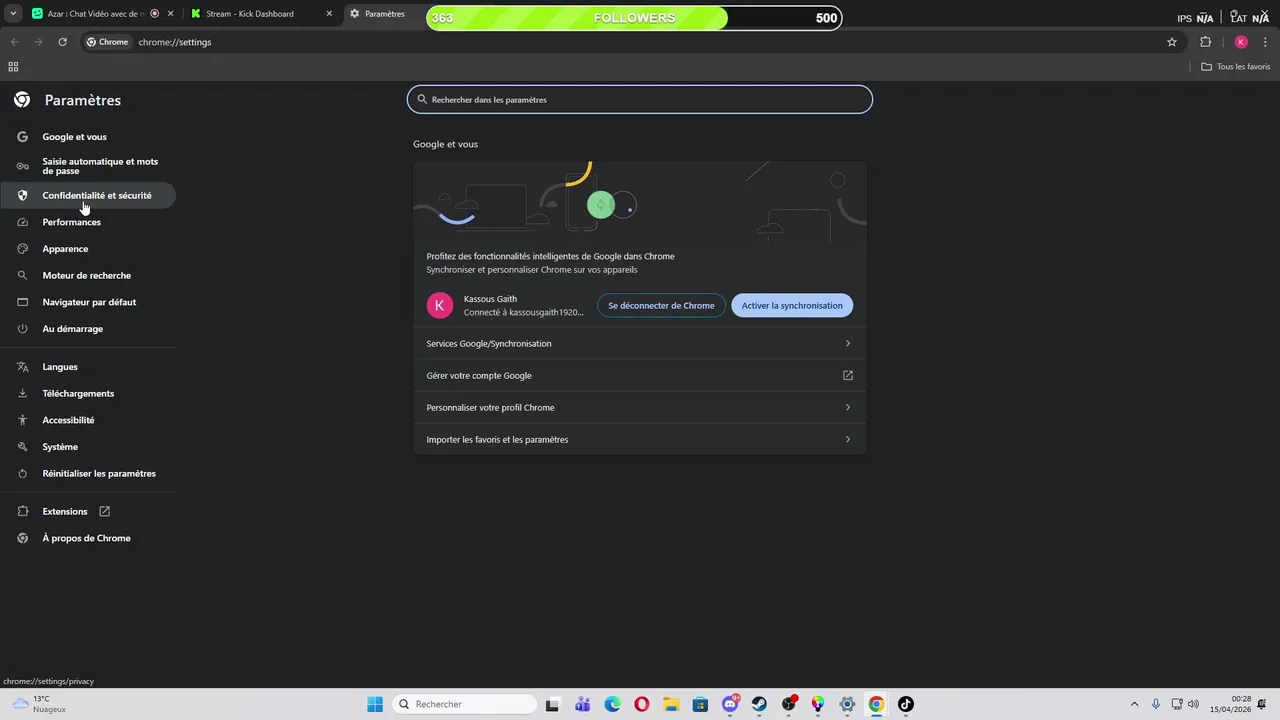Close the Stream - Kick Dashboard tab
The width and height of the screenshot is (1280, 720).
pos(329,14)
